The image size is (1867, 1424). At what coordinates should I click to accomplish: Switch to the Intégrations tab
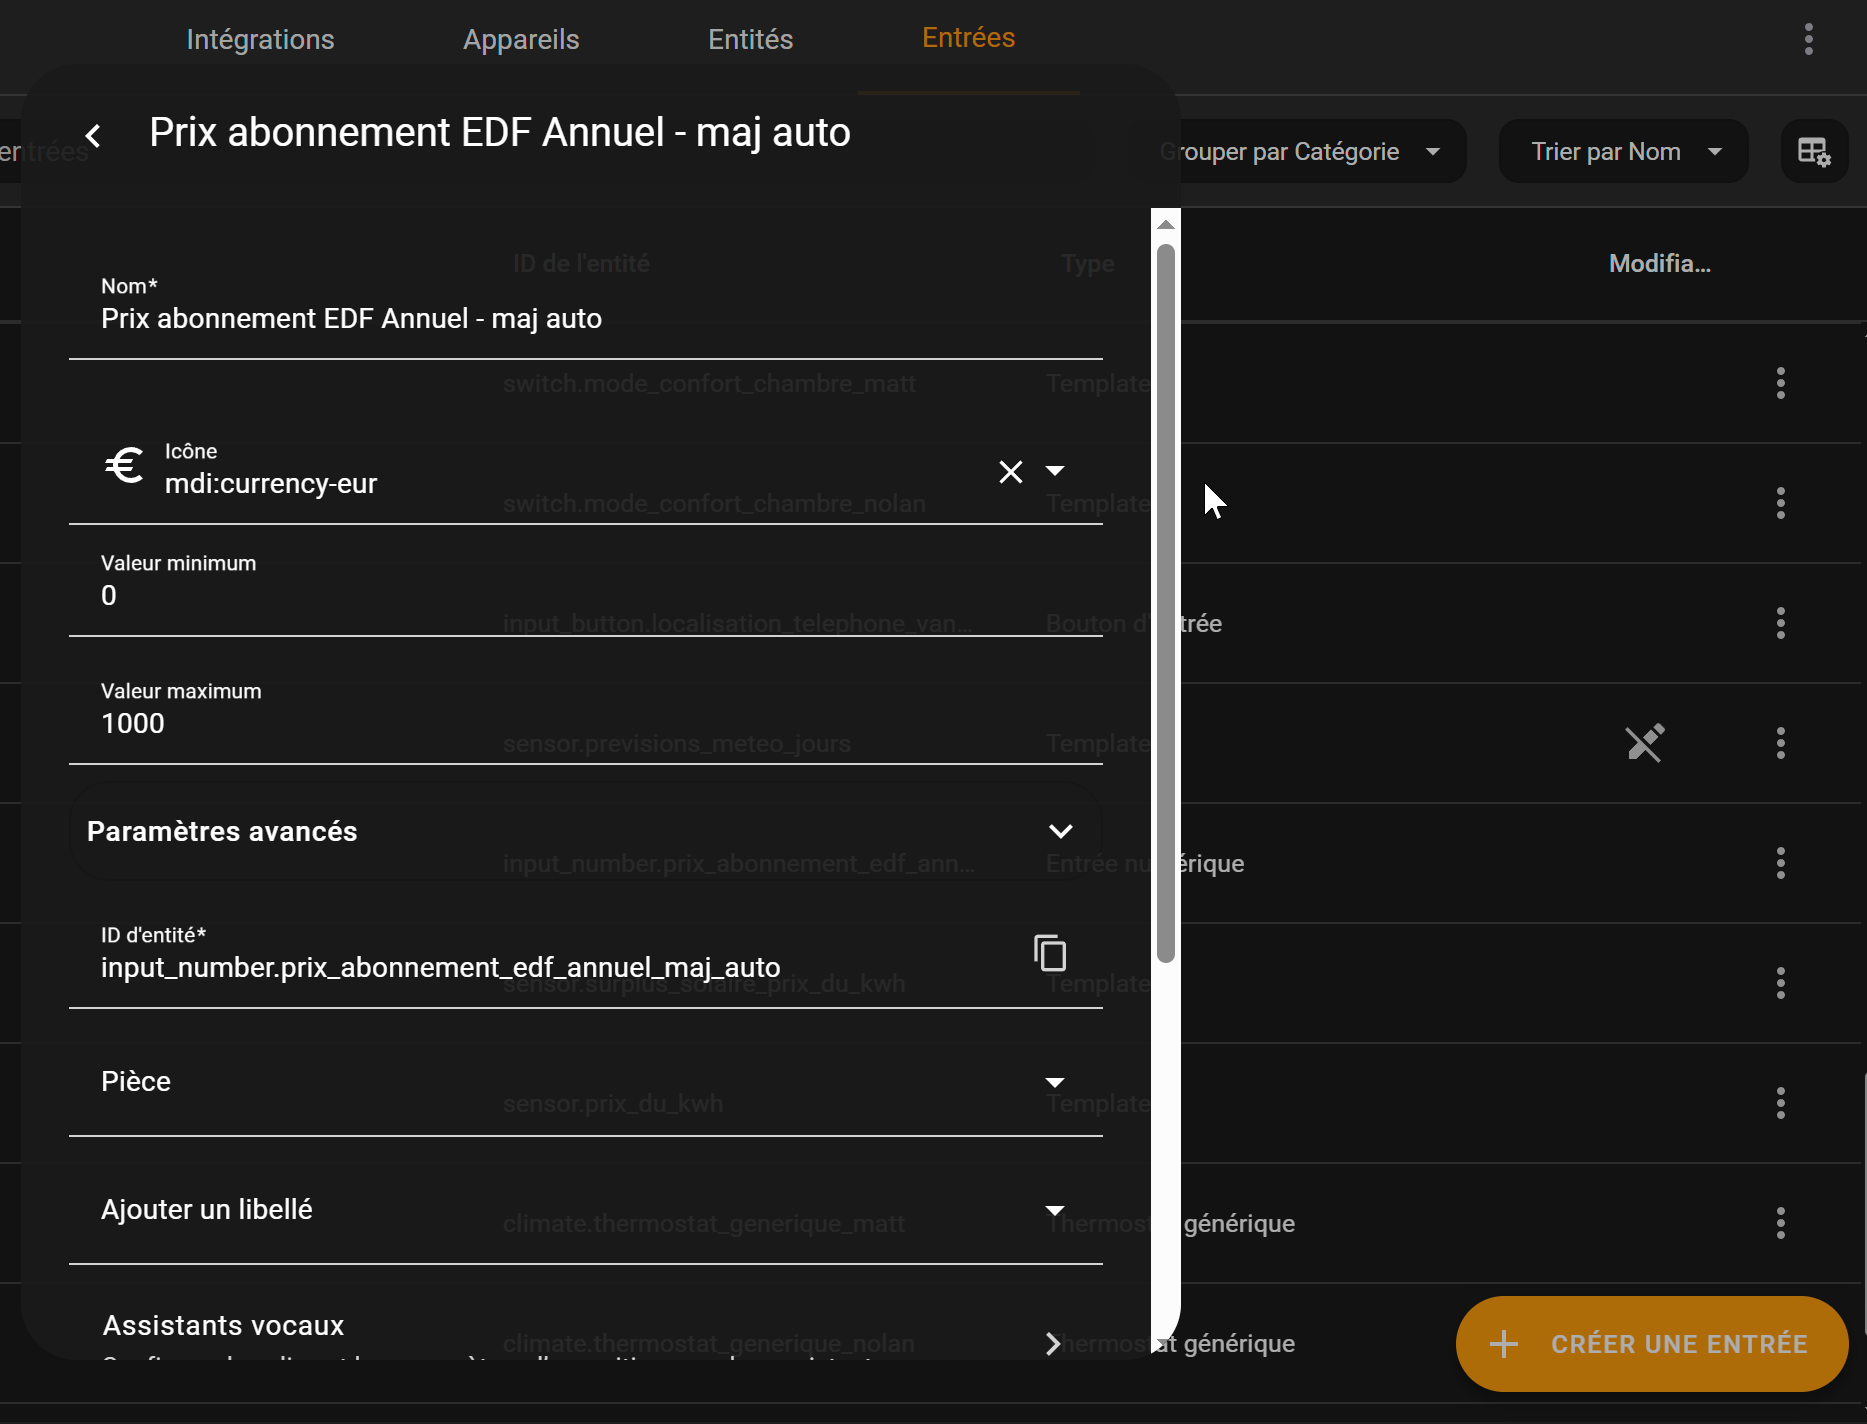click(260, 39)
